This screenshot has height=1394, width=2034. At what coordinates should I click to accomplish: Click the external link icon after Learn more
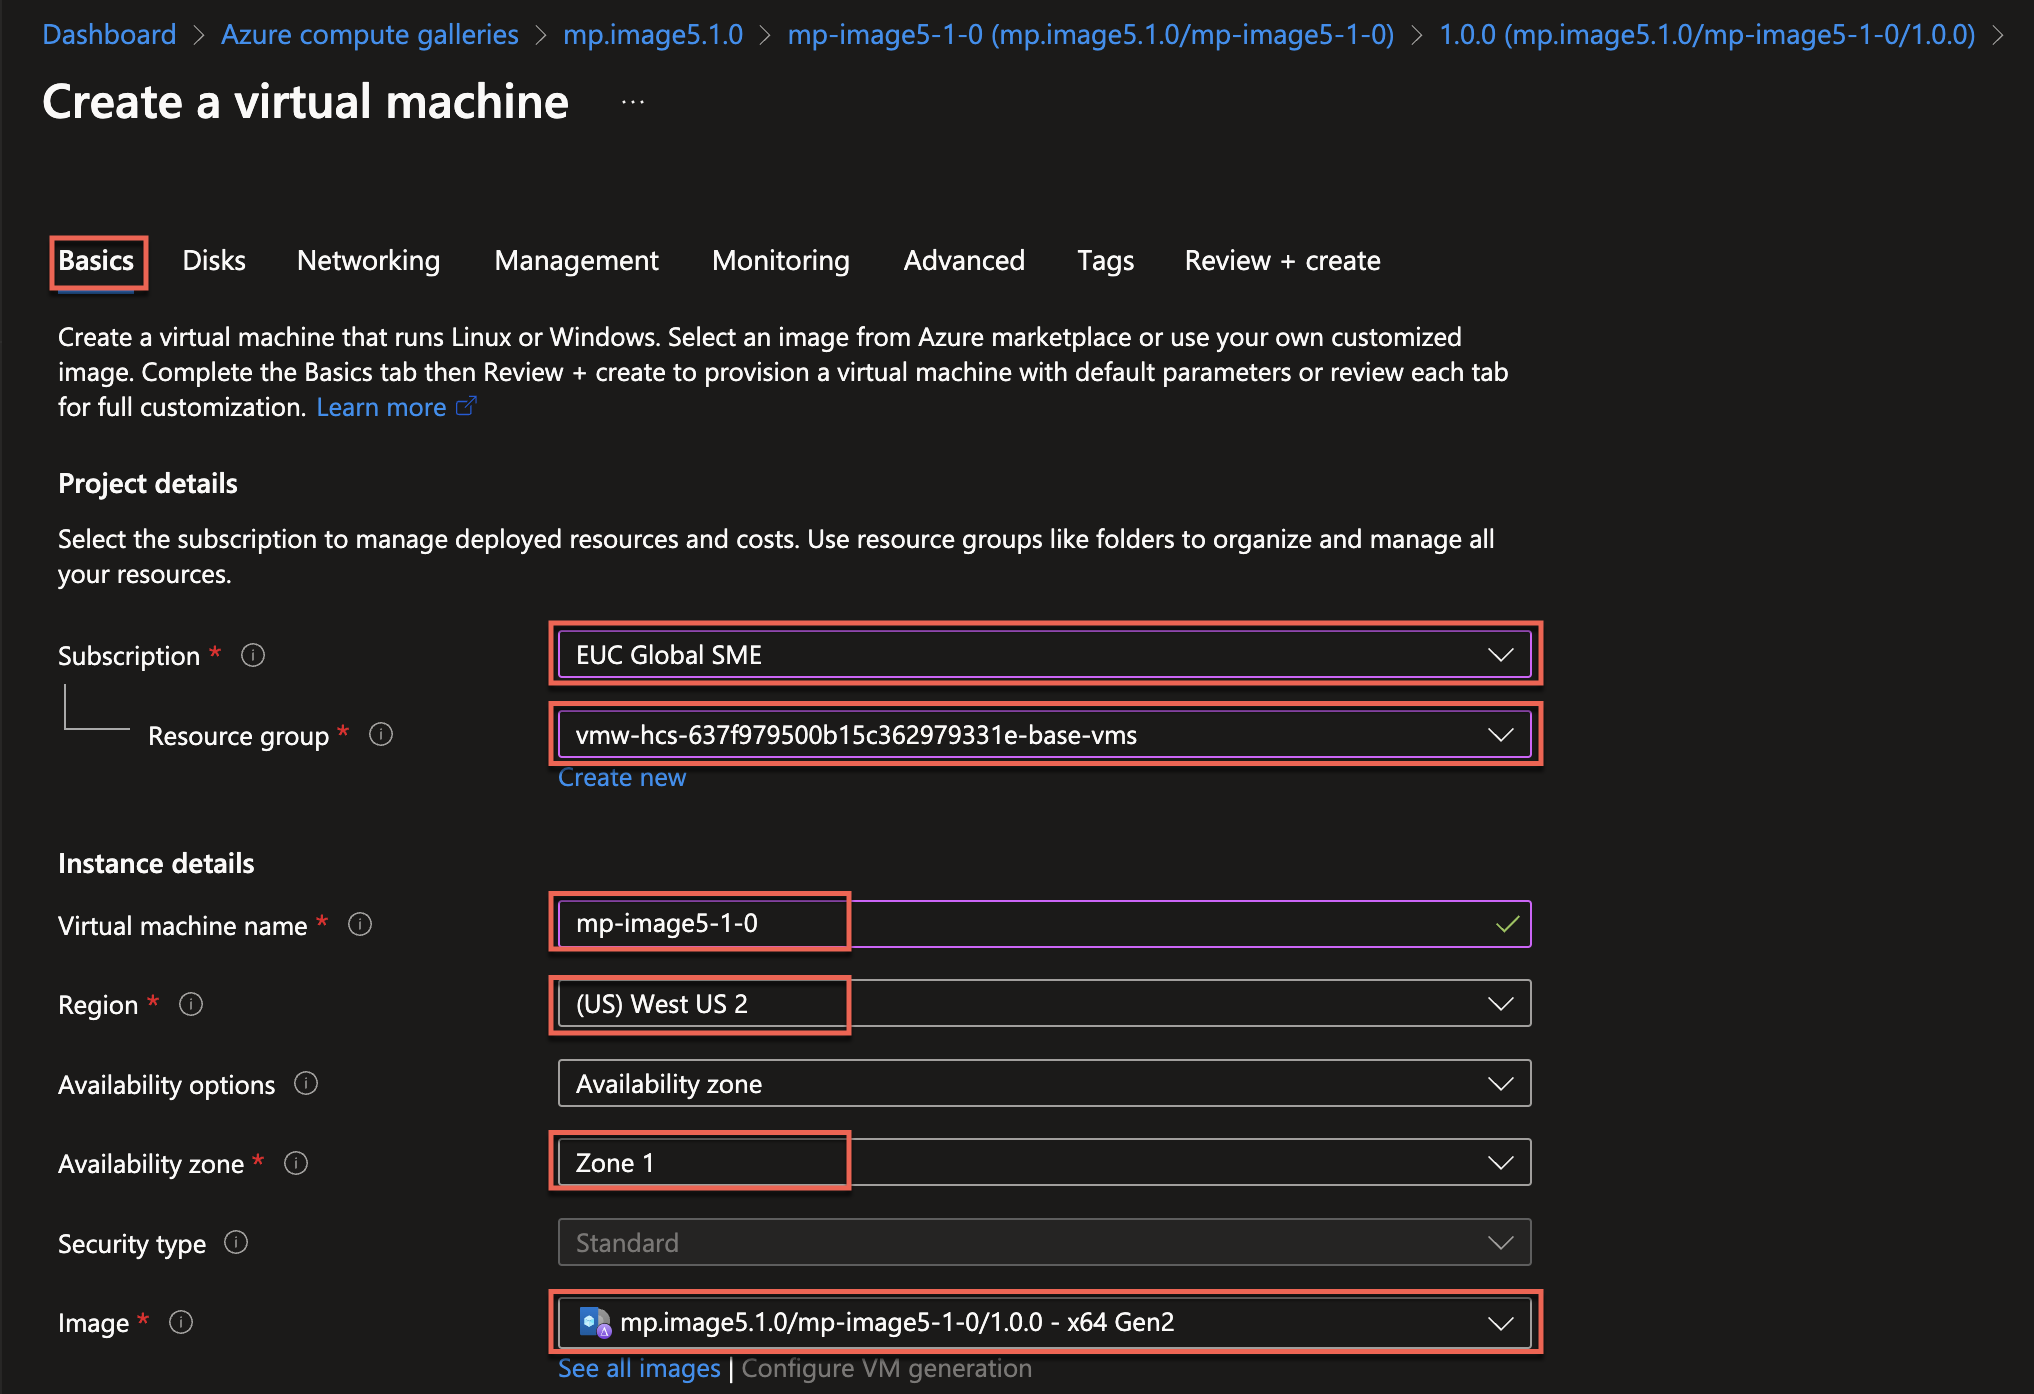(466, 406)
